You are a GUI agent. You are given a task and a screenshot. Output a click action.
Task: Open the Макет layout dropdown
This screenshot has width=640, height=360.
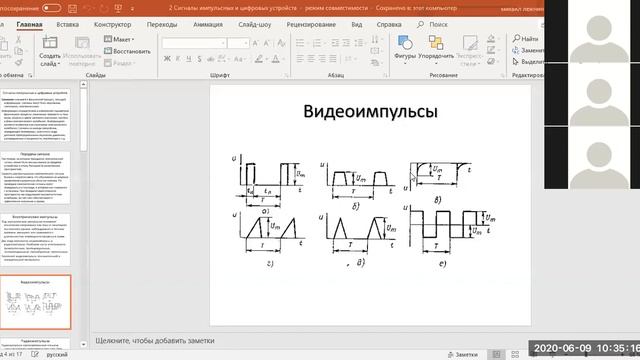119,39
